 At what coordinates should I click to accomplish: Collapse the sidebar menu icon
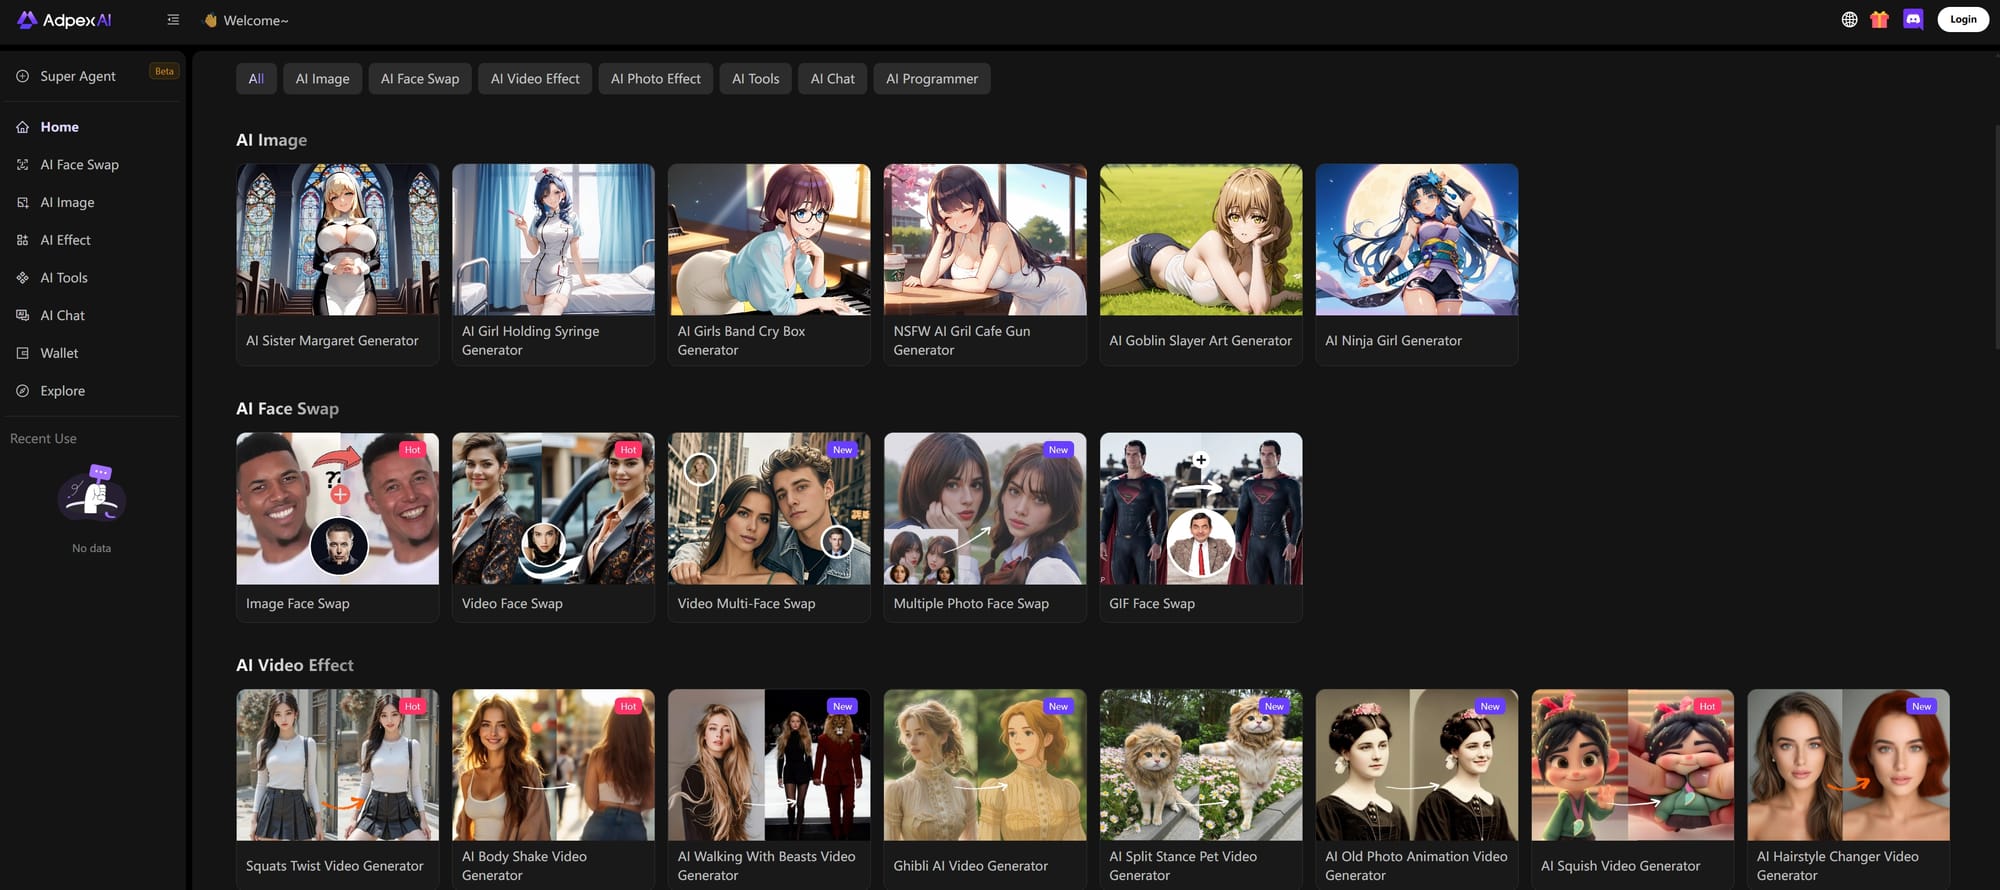pyautogui.click(x=173, y=20)
